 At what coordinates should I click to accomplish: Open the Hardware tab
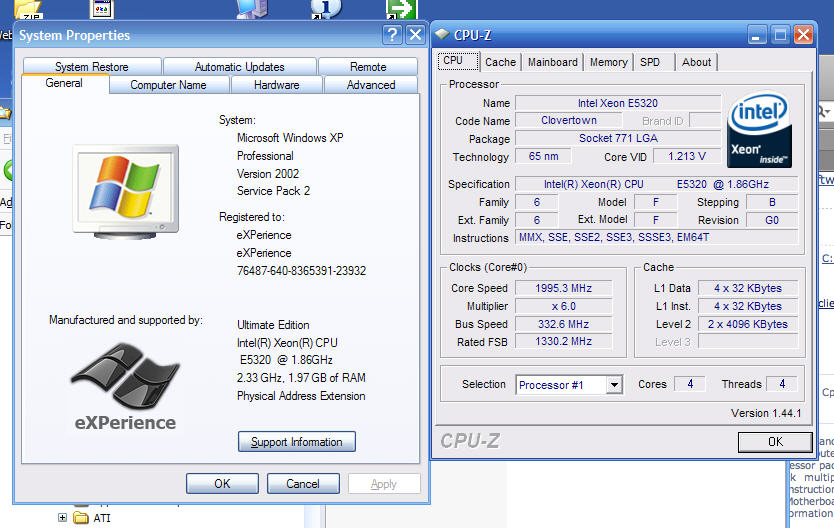pos(277,85)
